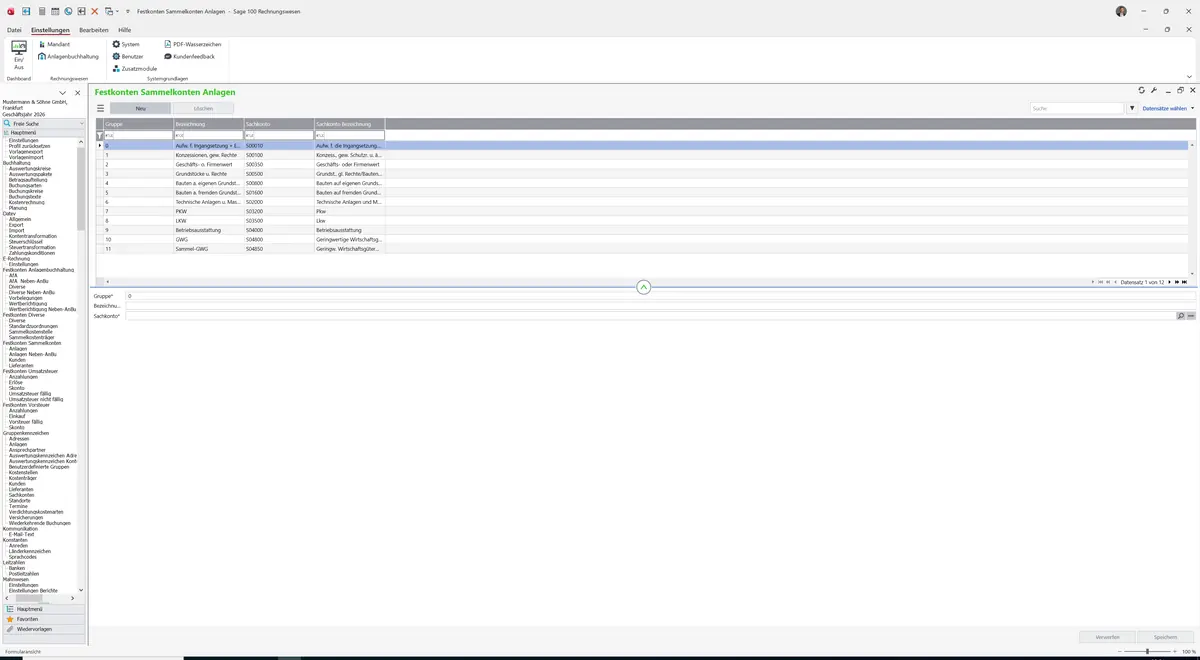Open Zusatzmodule in the ribbon
This screenshot has height=660, width=1200.
[x=134, y=68]
